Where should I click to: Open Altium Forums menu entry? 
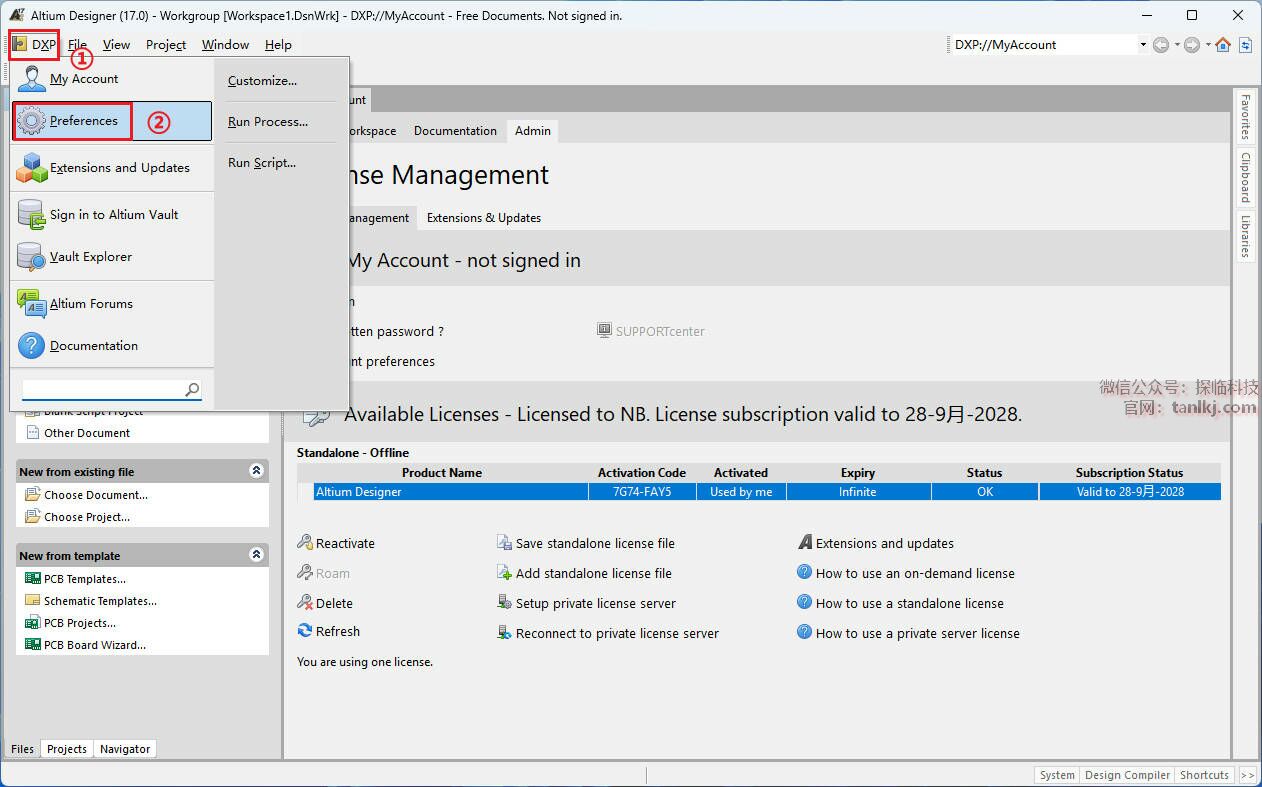point(112,304)
